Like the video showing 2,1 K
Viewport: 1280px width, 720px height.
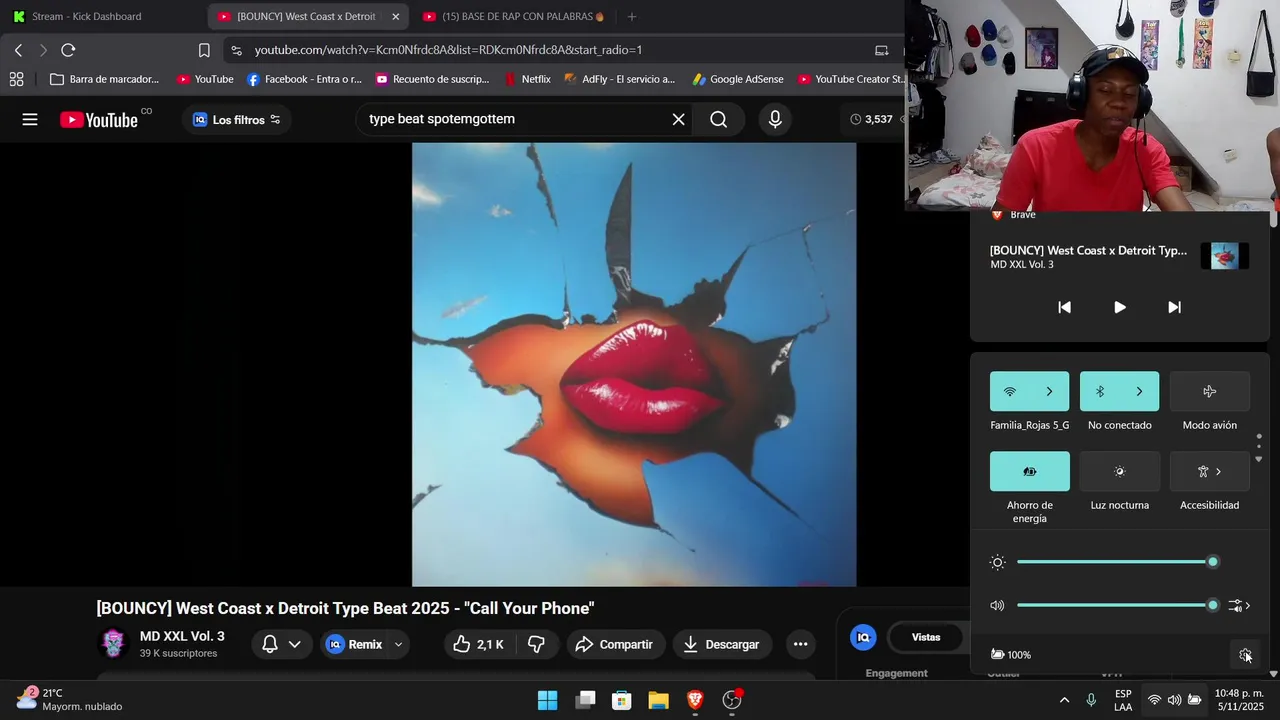[x=478, y=644]
